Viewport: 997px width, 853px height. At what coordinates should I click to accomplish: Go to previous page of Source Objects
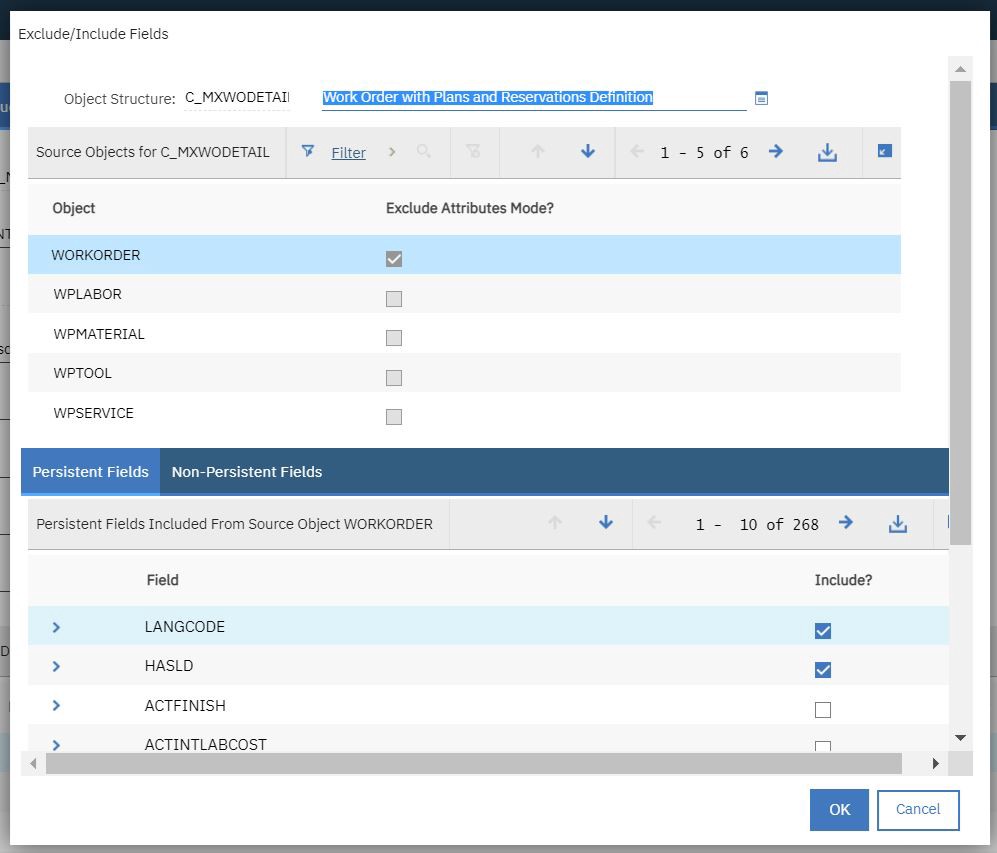pos(636,151)
